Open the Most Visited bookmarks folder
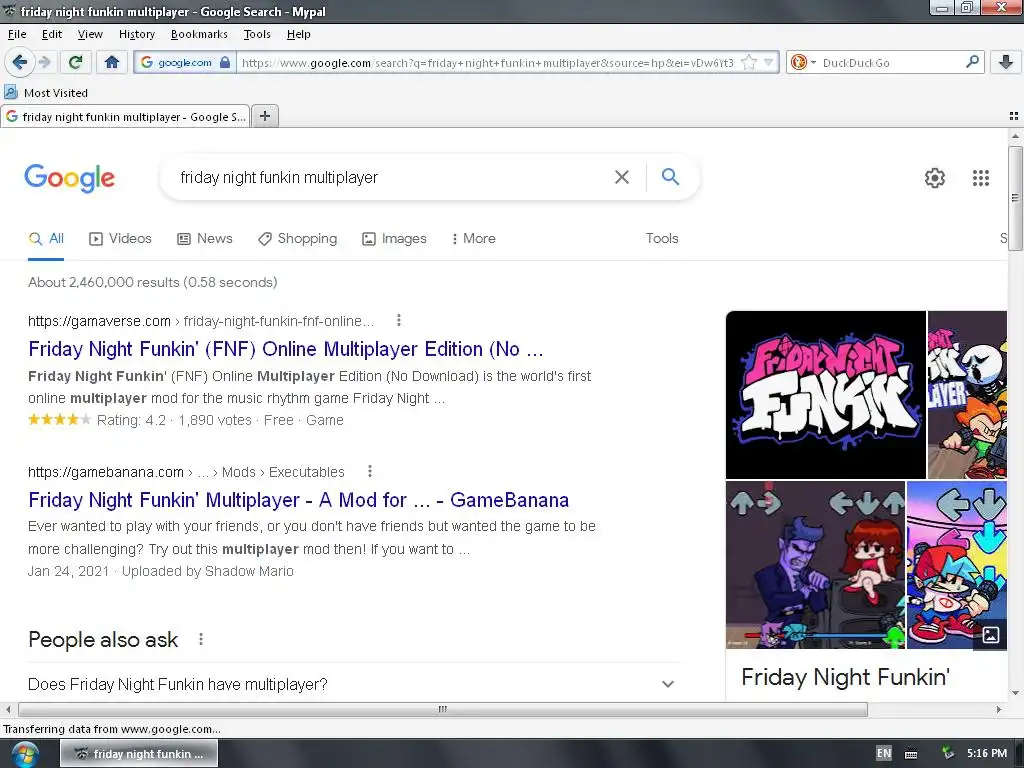This screenshot has width=1024, height=768. click(46, 93)
